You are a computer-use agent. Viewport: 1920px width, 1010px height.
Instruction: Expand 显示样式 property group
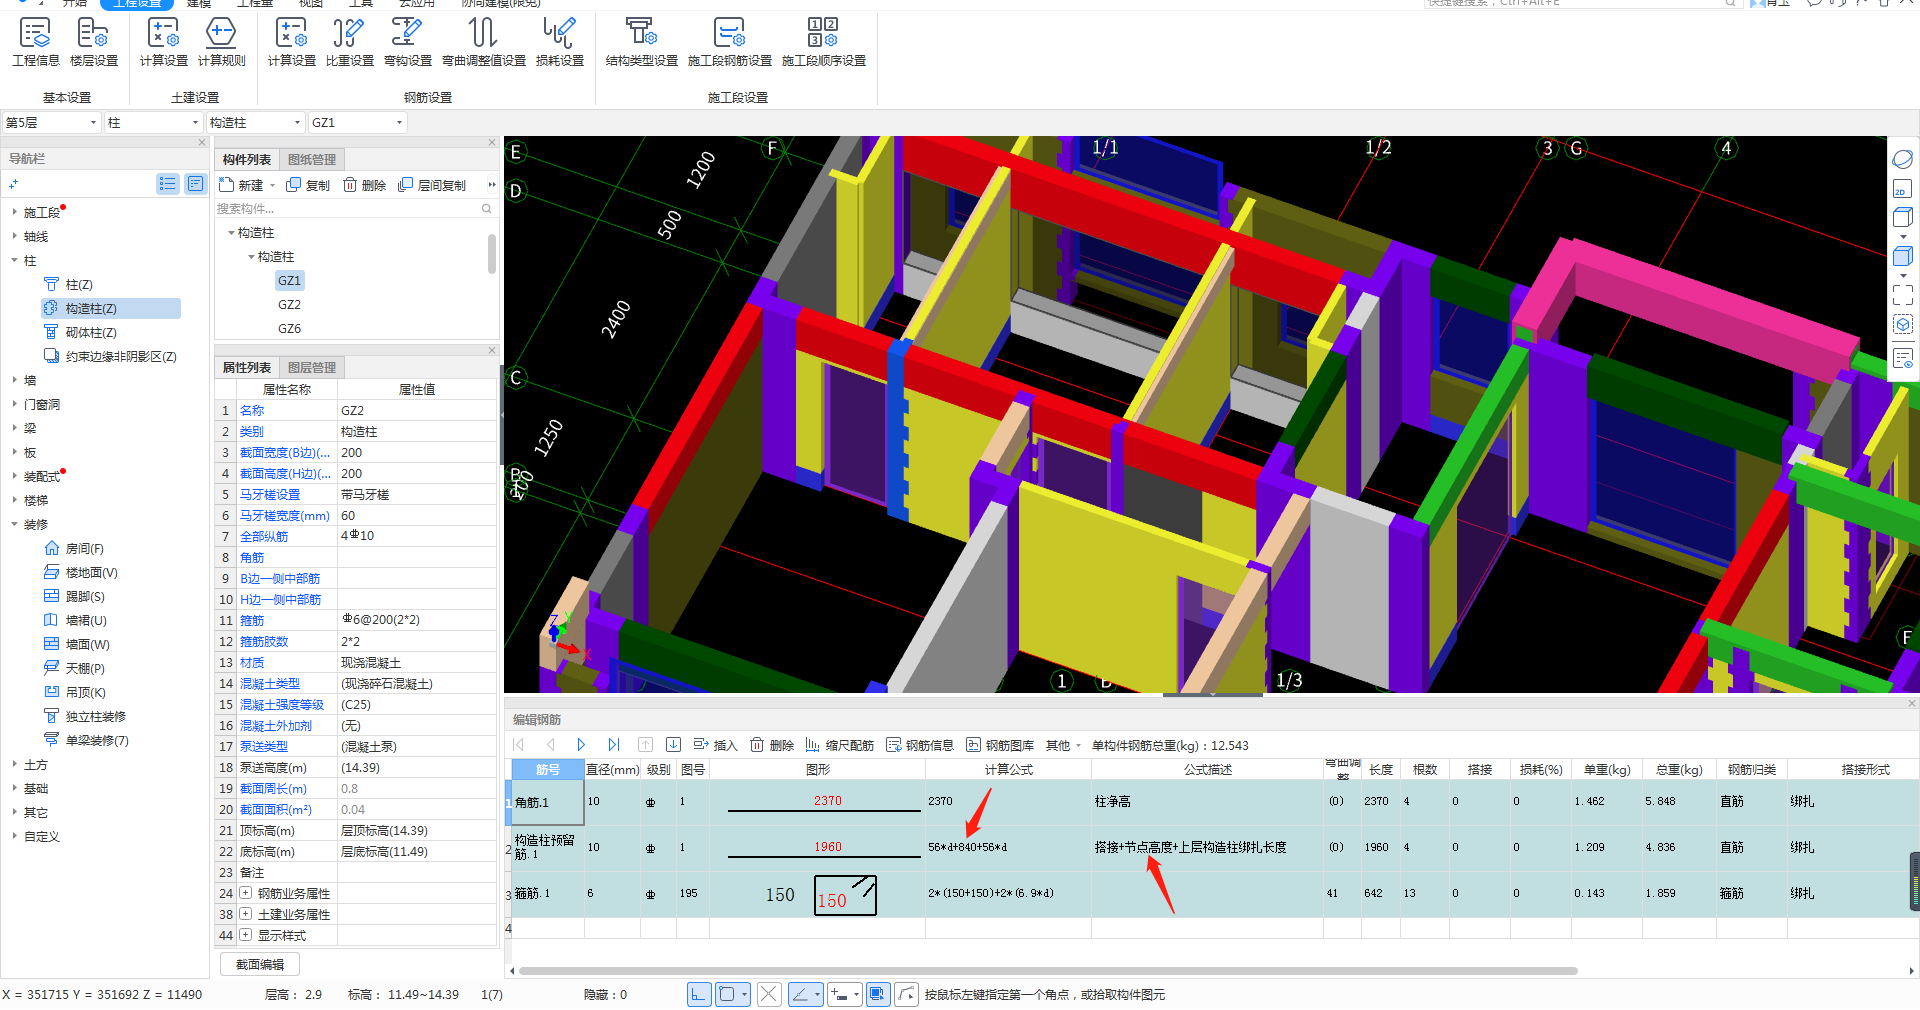point(245,935)
